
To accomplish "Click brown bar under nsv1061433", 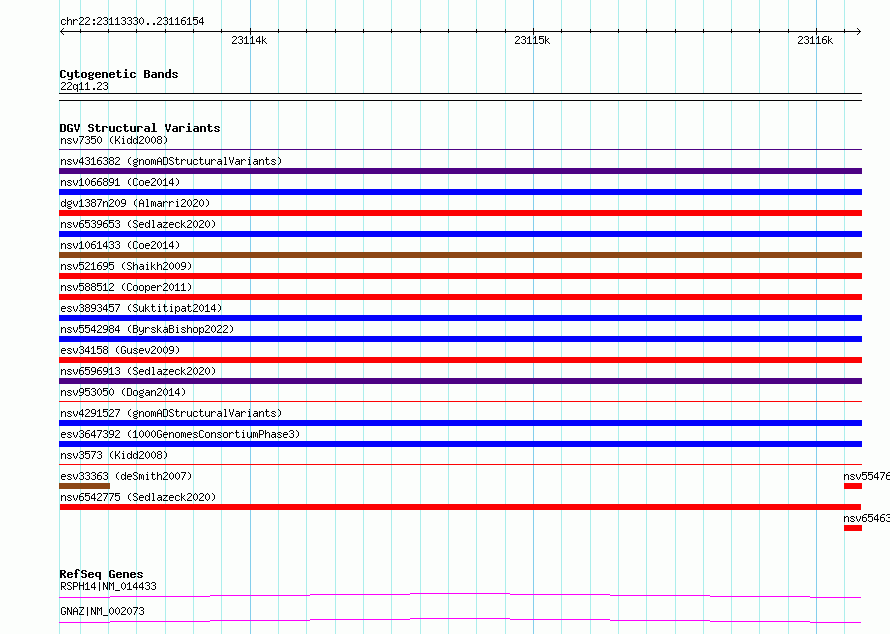I will coord(460,255).
